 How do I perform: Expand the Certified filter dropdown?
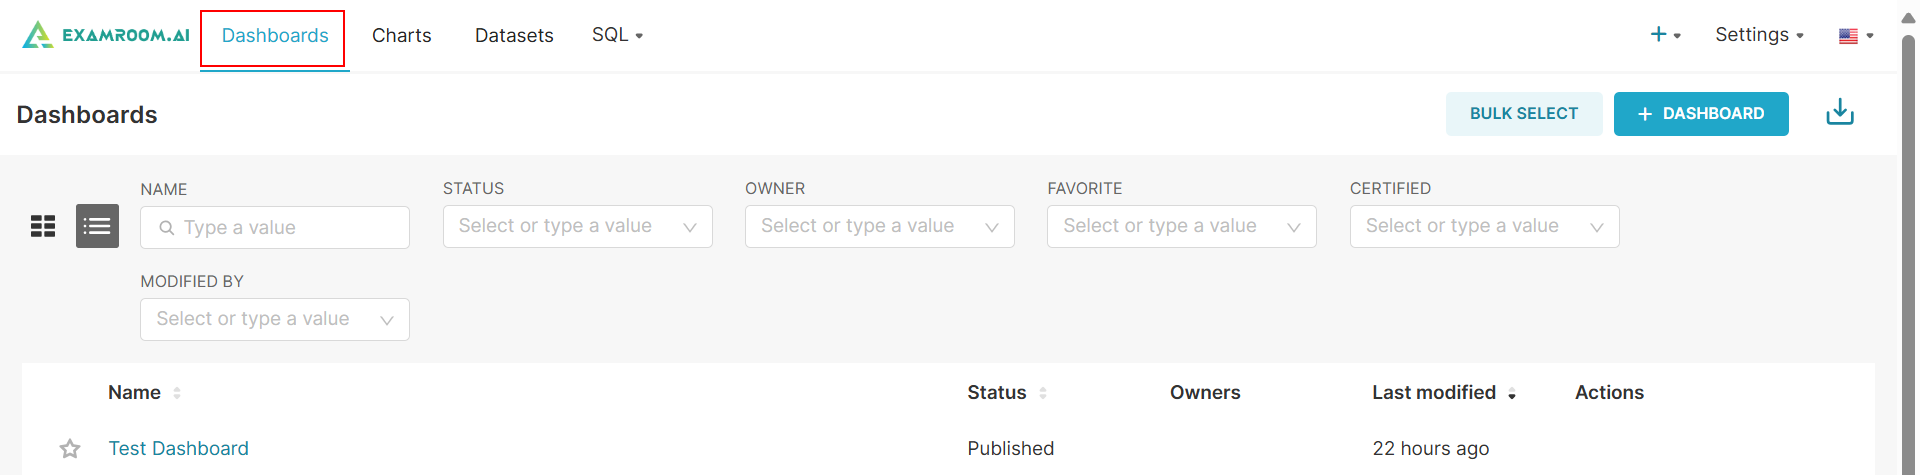click(1484, 227)
